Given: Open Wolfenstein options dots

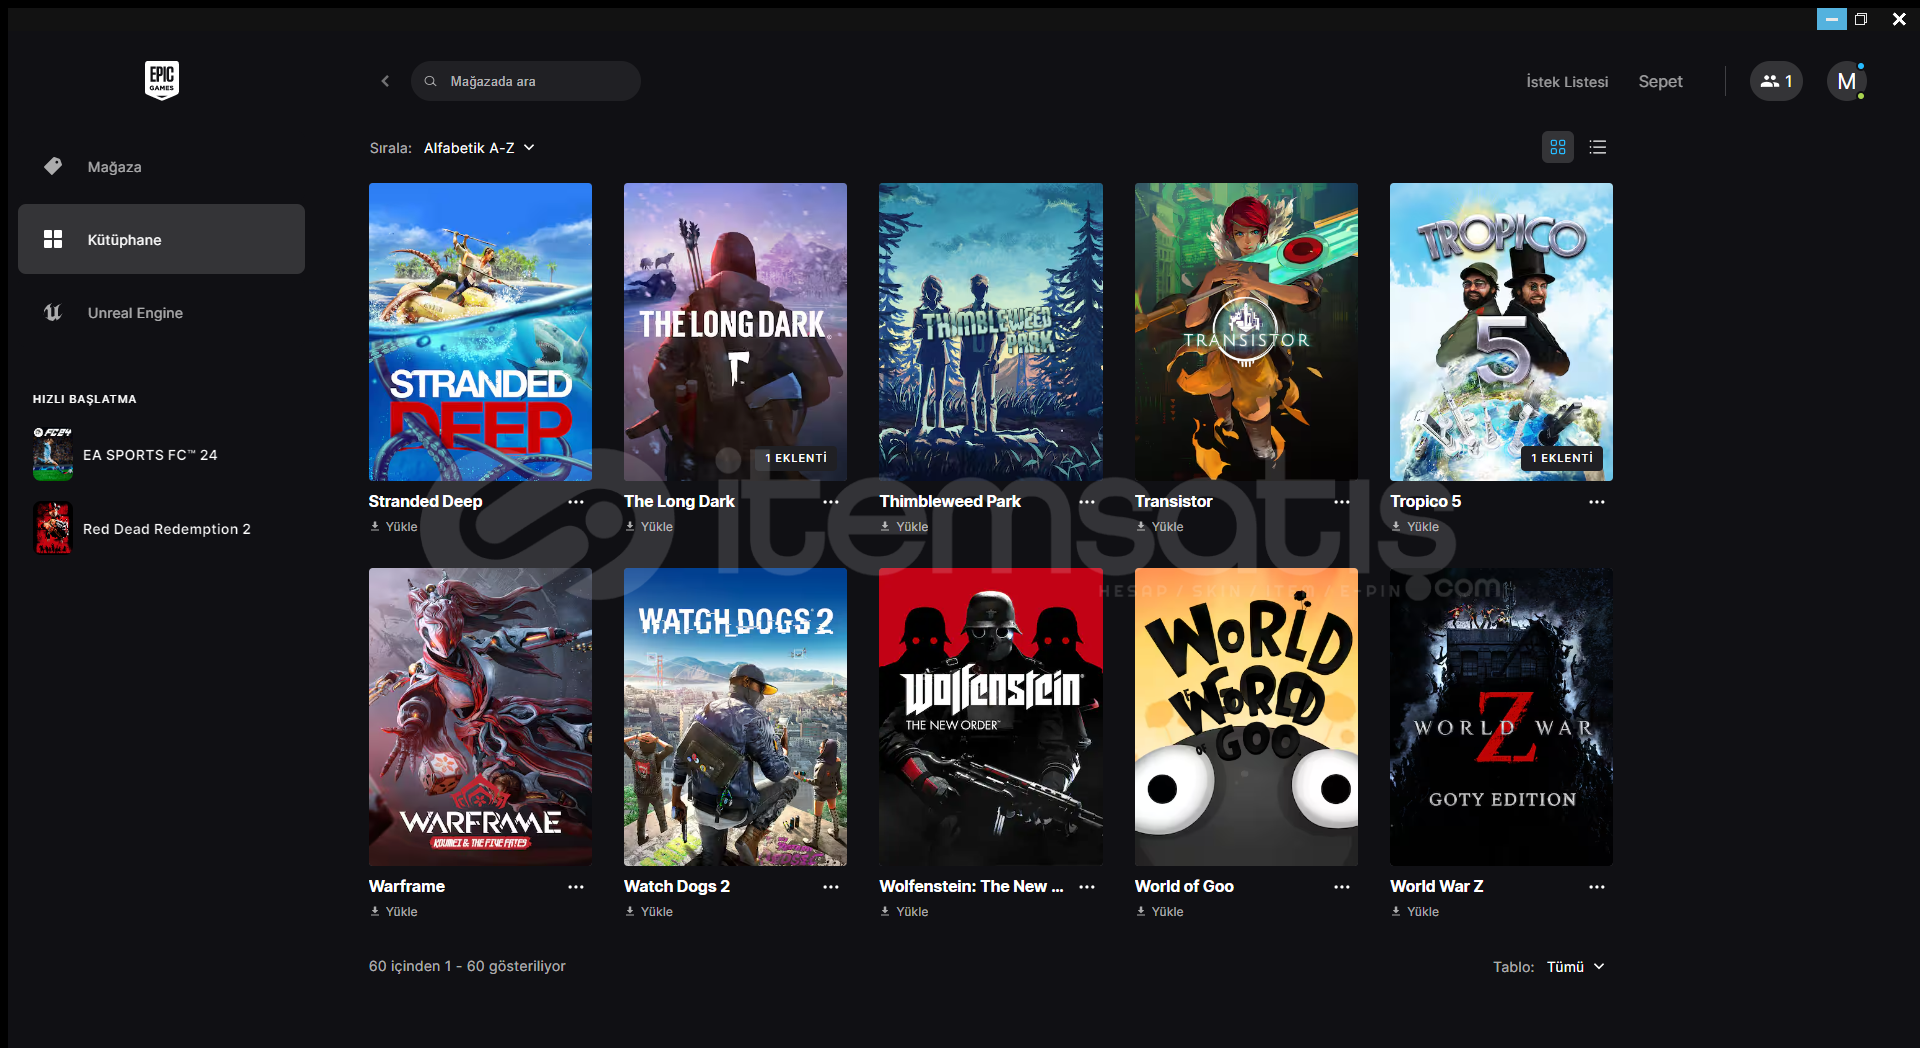Looking at the screenshot, I should point(1087,887).
